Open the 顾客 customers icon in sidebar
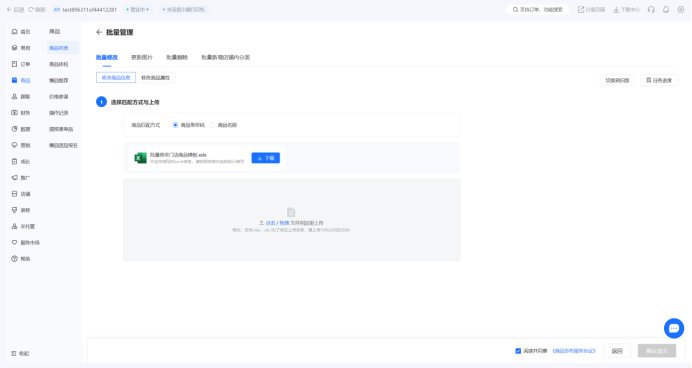Screen dimensions: 692x368 tap(15, 97)
